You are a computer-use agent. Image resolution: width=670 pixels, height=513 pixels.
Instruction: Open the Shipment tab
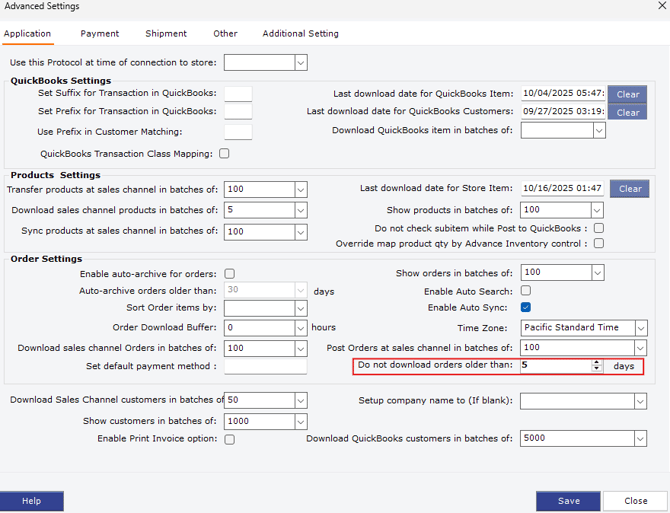pyautogui.click(x=166, y=34)
